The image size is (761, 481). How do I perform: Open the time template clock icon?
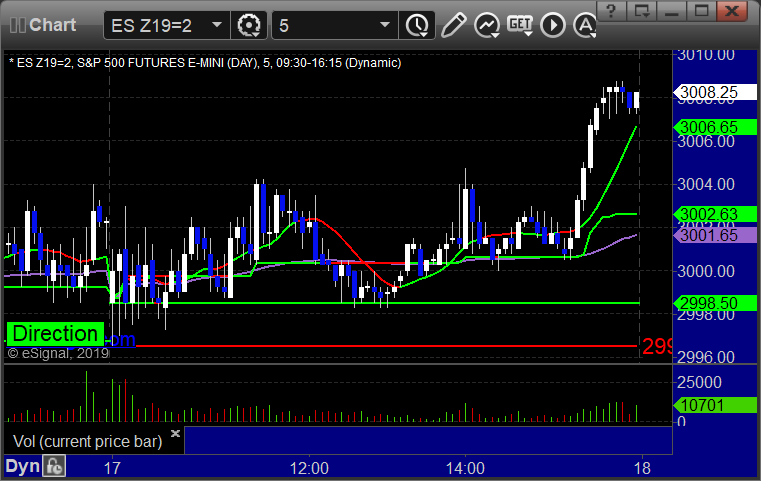point(417,25)
